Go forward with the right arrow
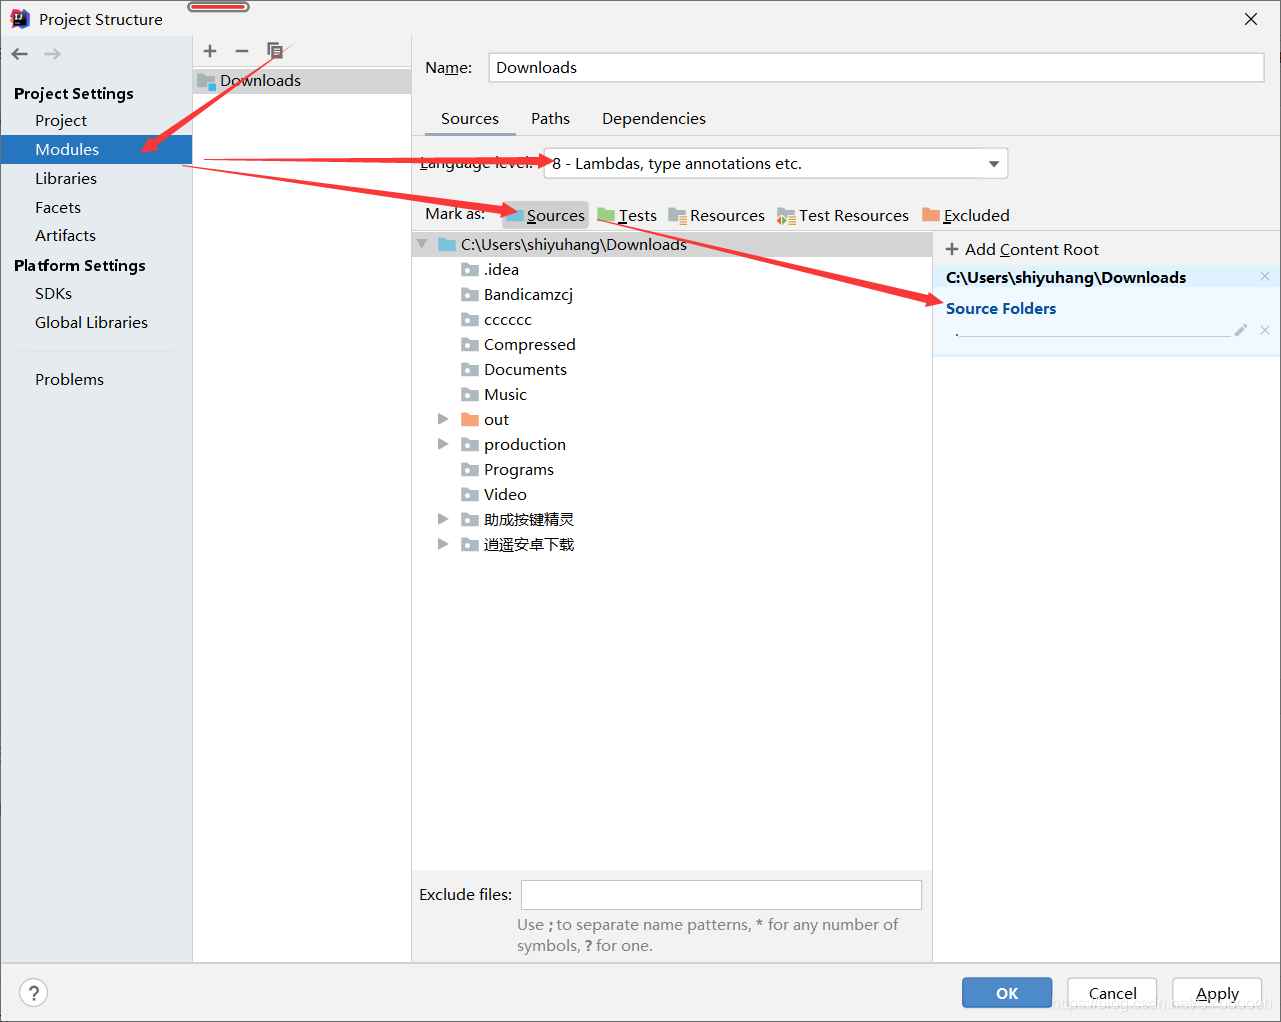Image resolution: width=1281 pixels, height=1022 pixels. (53, 54)
